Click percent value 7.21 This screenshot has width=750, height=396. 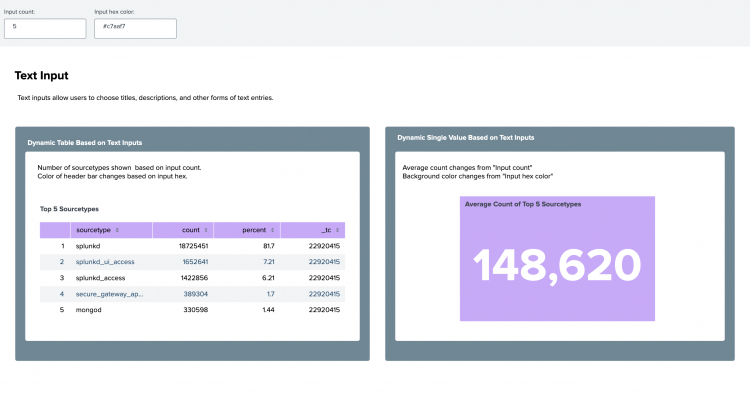point(269,262)
